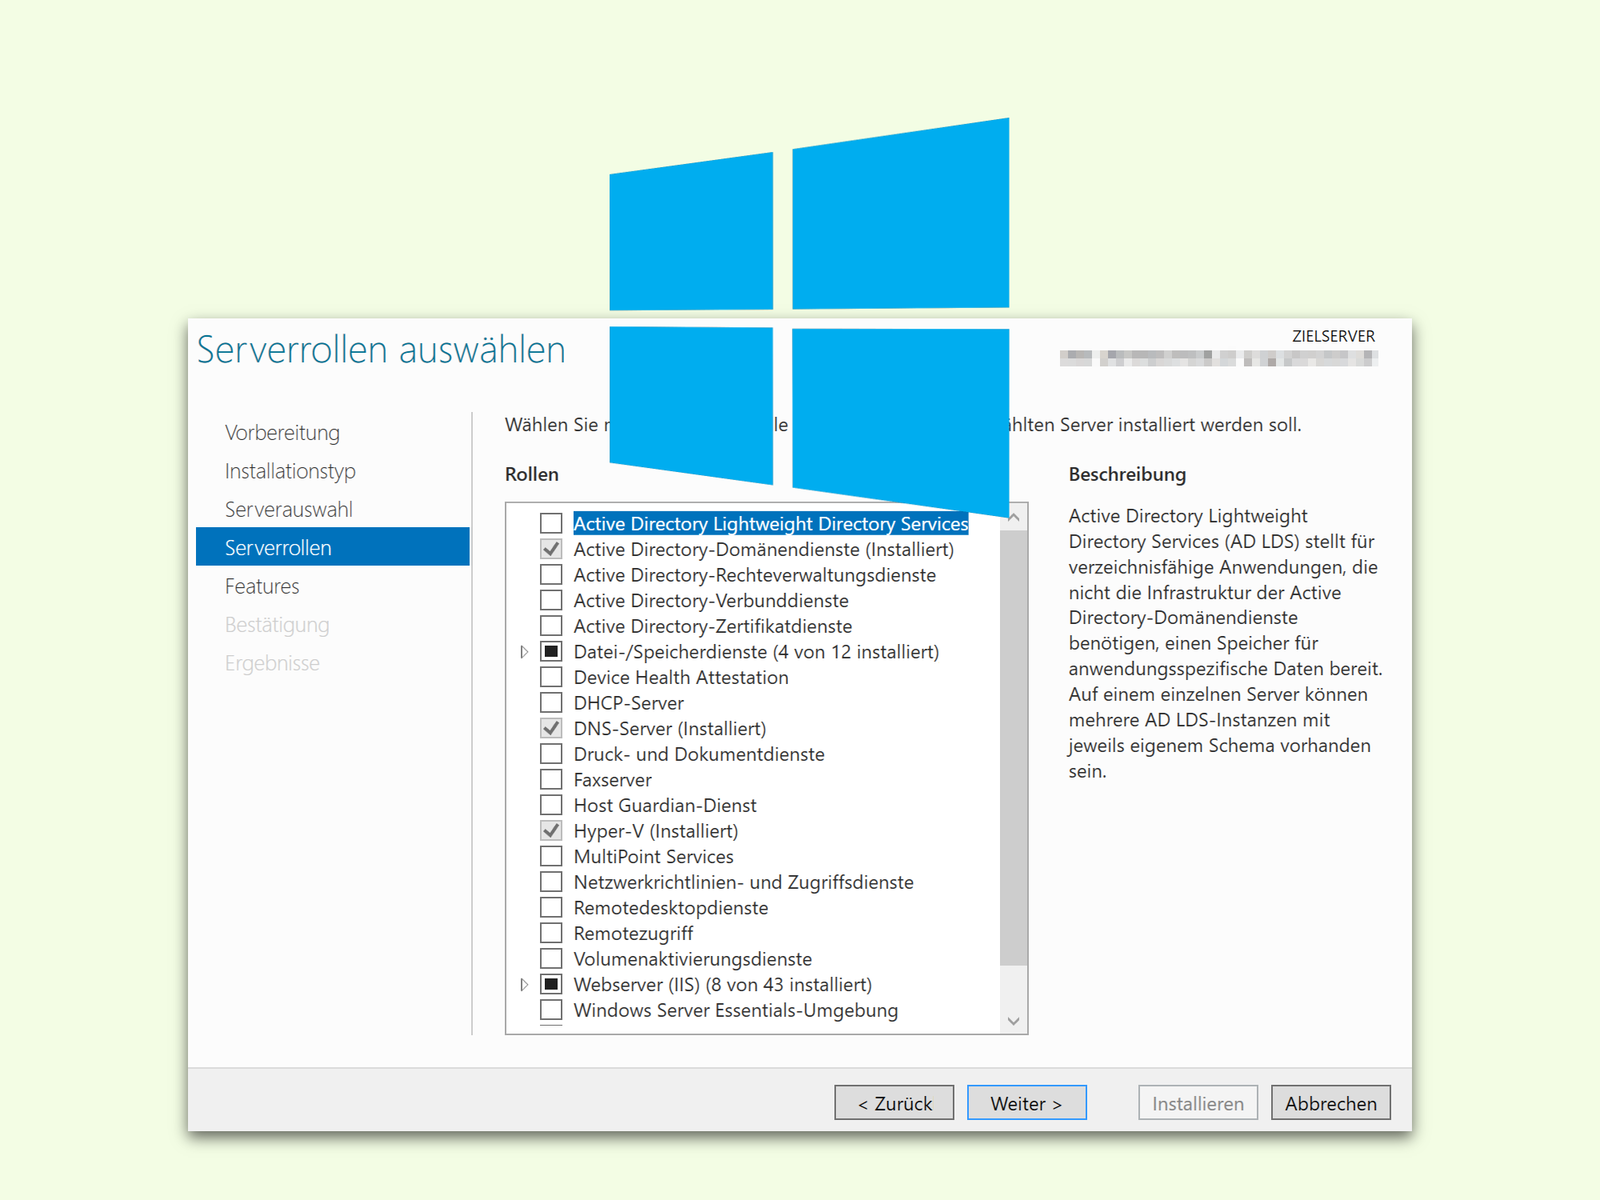Select DHCP-Server row text
The width and height of the screenshot is (1600, 1200).
click(x=629, y=703)
